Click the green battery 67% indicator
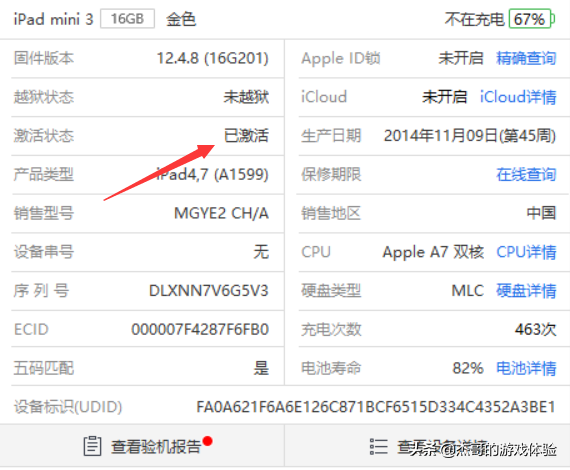The height and width of the screenshot is (470, 570). point(531,19)
